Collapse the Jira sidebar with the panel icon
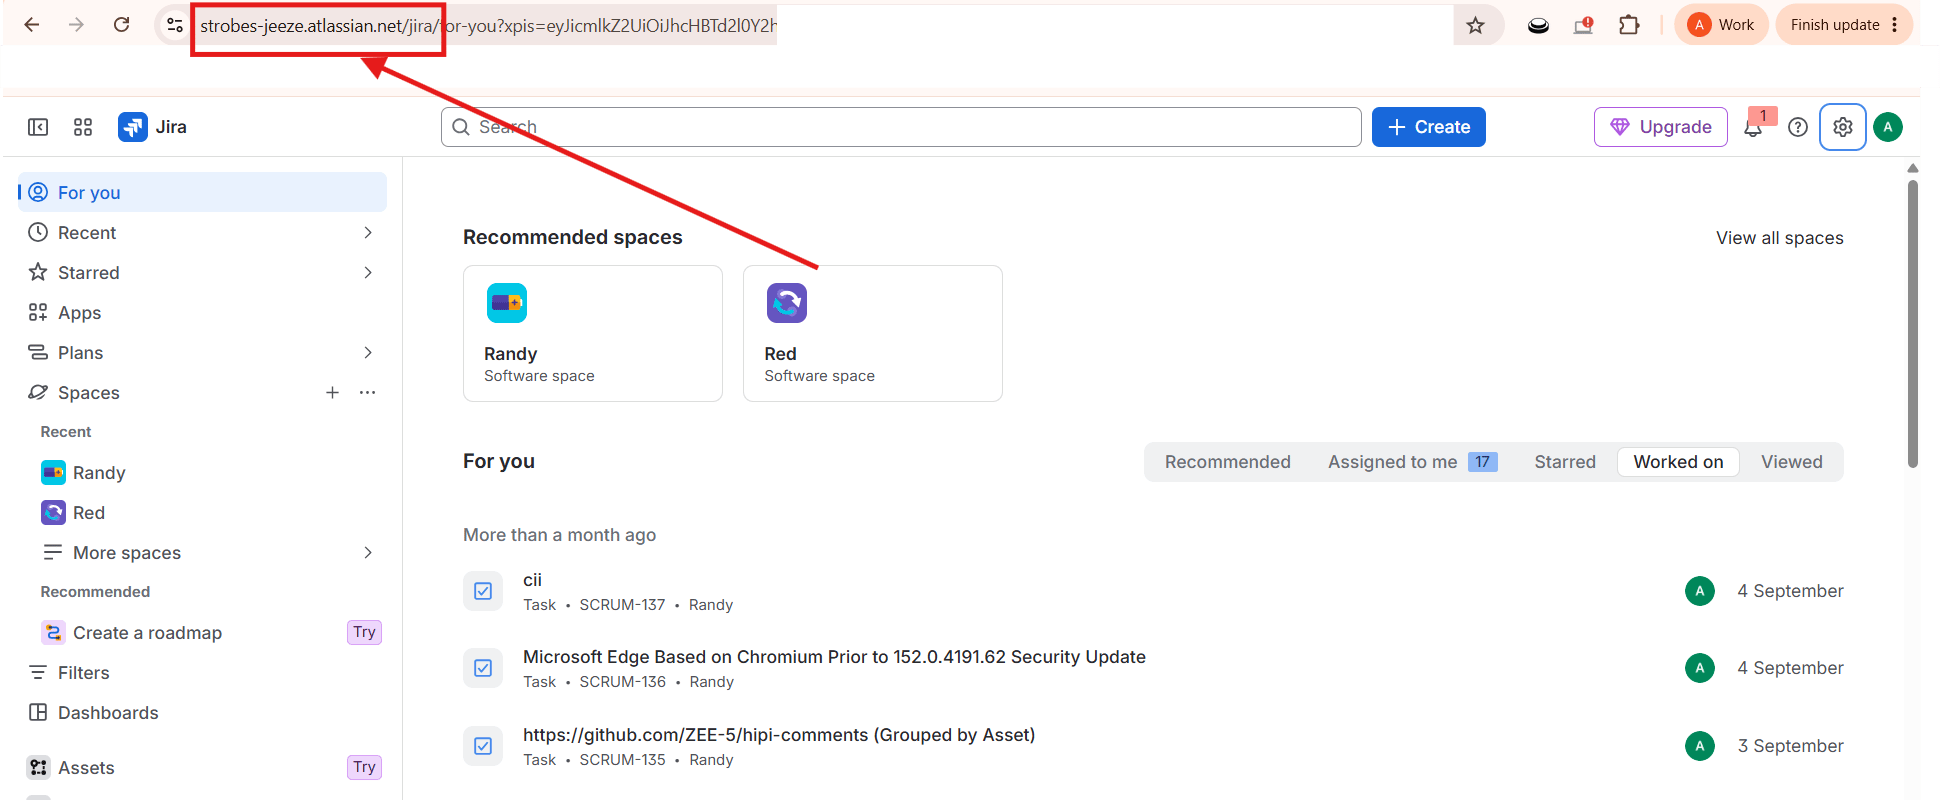 pos(38,127)
